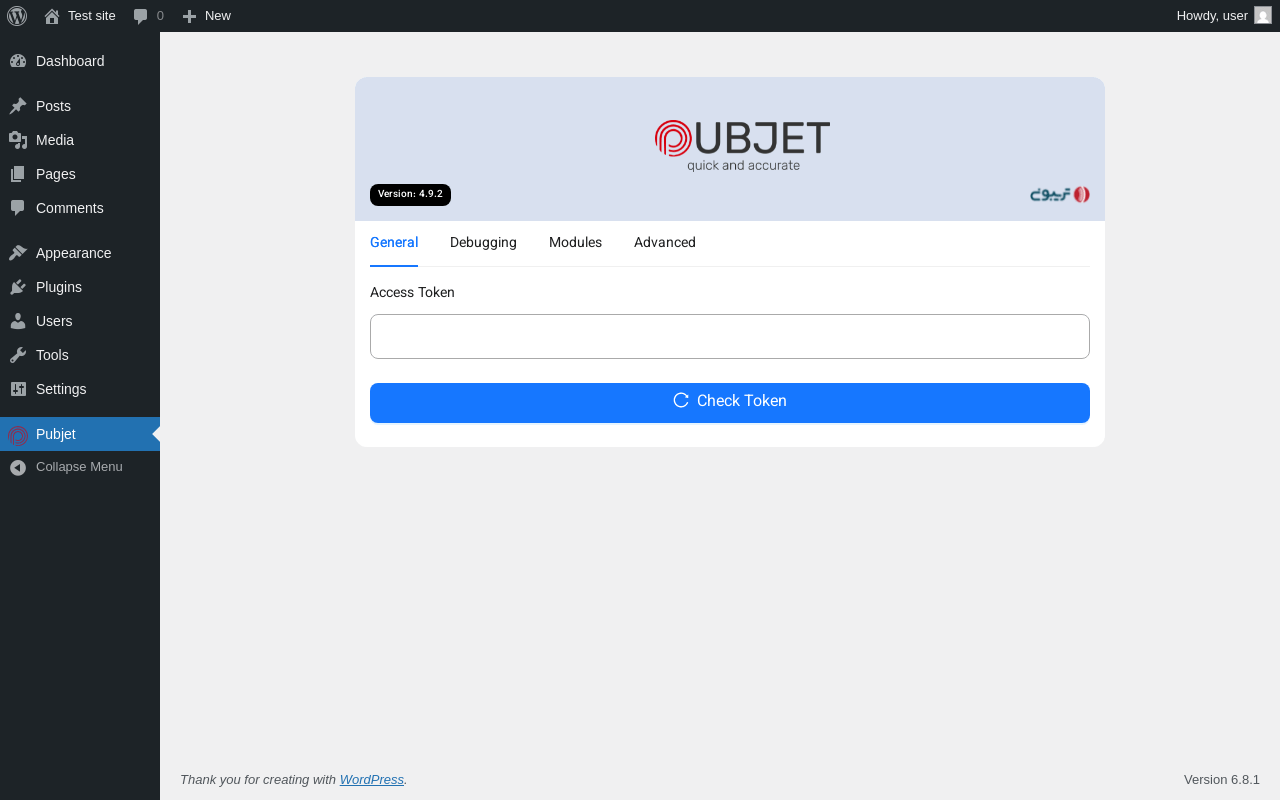Collapse the admin sidebar menu
The image size is (1280, 800).
[80, 467]
